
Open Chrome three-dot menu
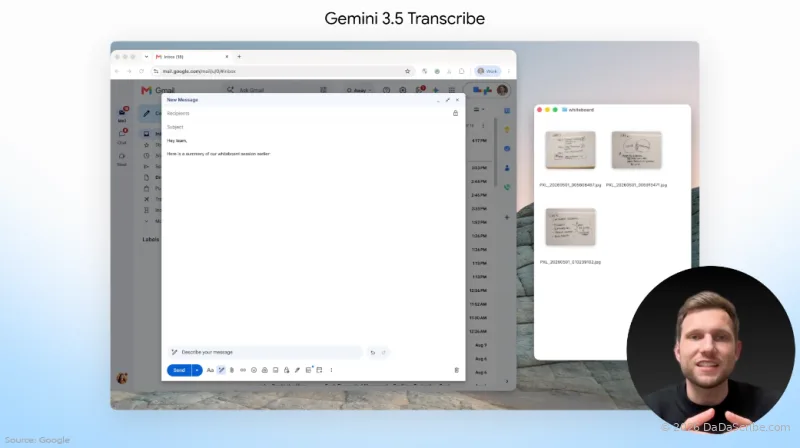[x=509, y=71]
